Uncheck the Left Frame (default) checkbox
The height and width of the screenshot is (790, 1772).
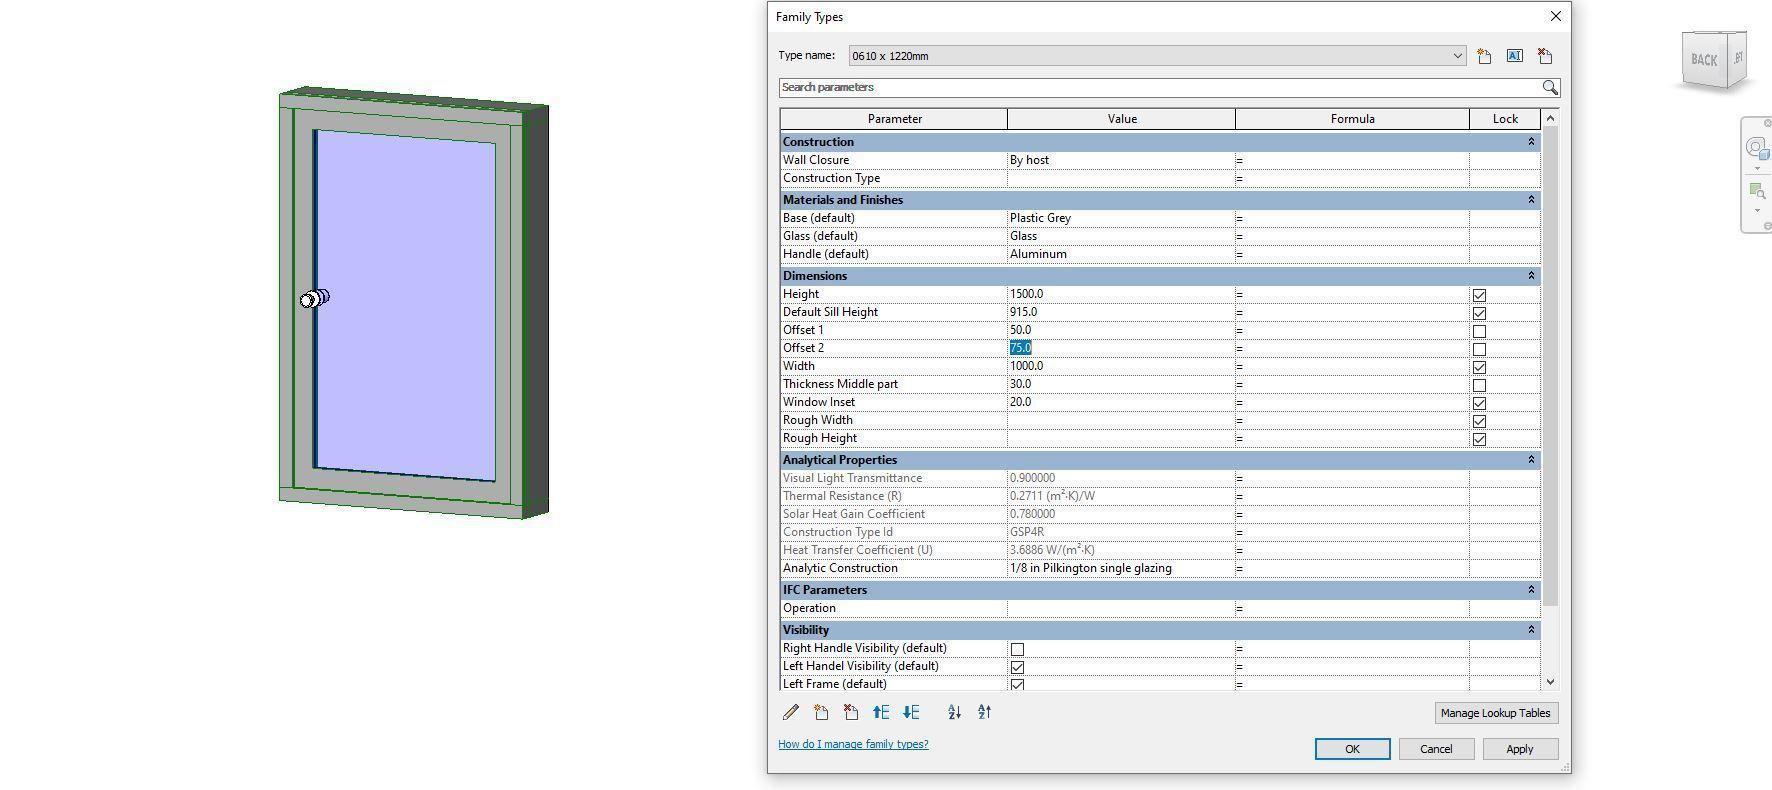[x=1017, y=685]
